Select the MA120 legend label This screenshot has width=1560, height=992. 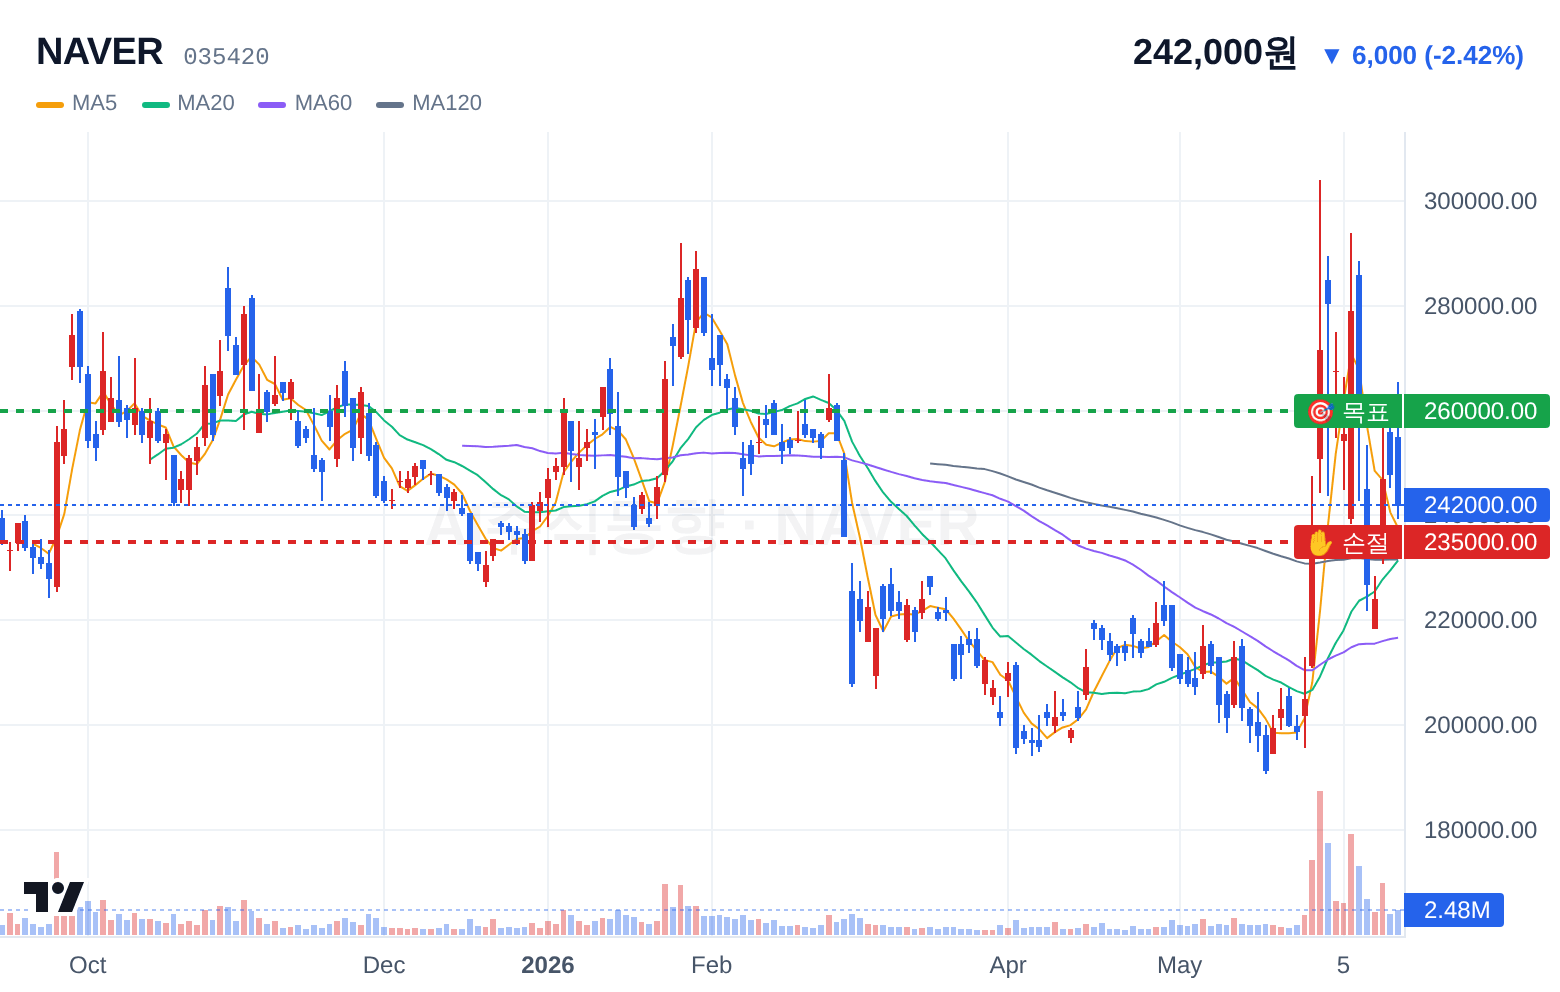[x=447, y=103]
